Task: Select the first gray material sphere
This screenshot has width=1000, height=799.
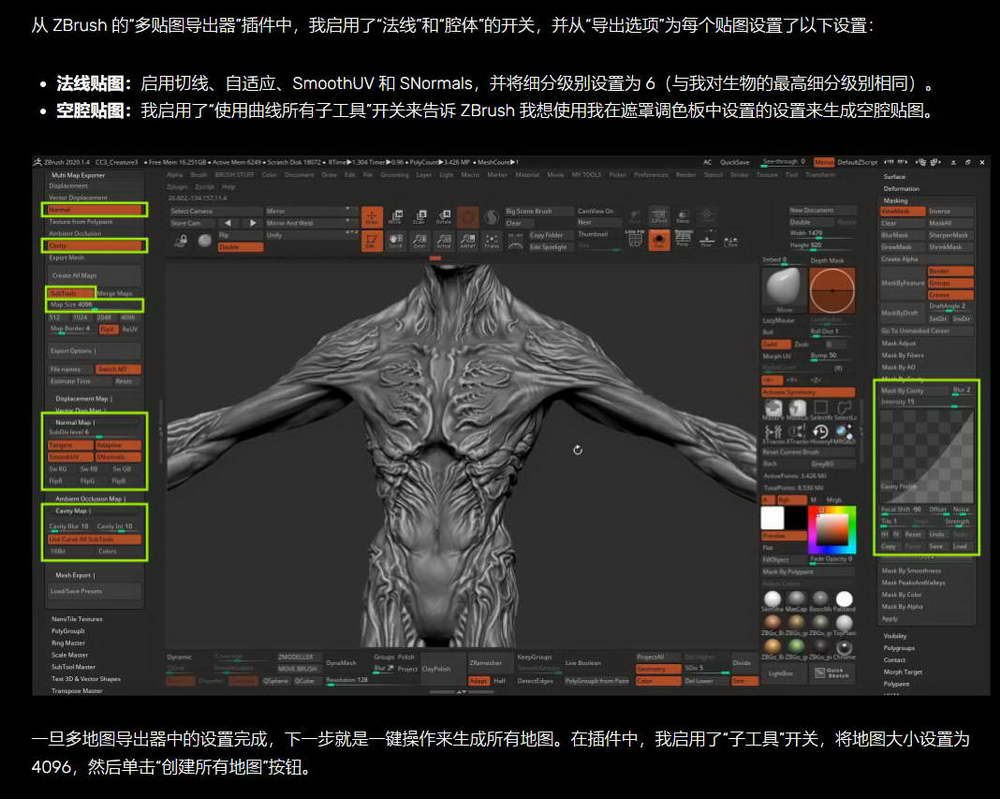Action: pos(797,598)
